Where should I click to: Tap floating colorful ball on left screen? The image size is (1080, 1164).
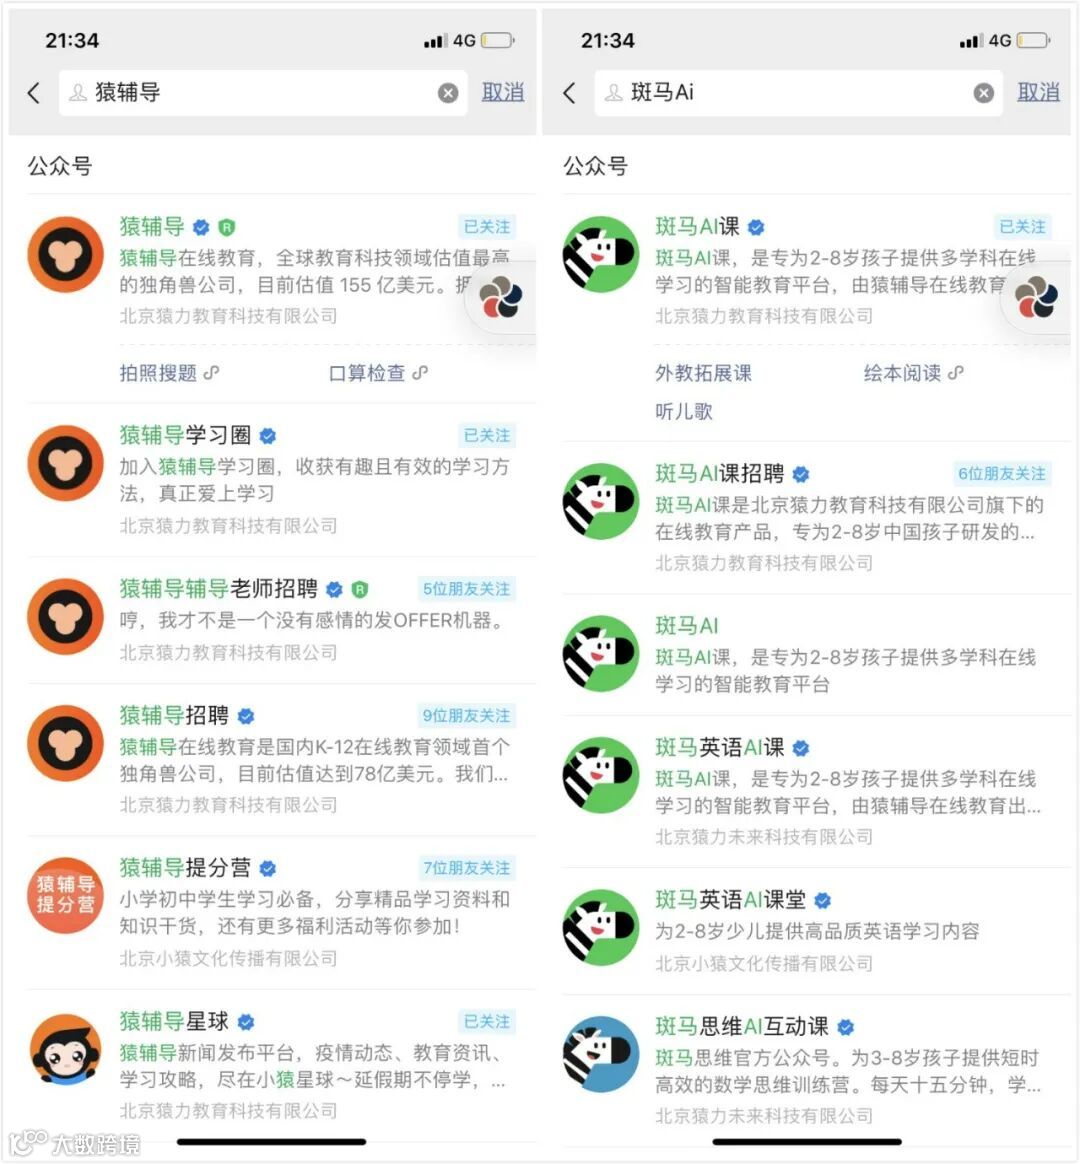(x=500, y=297)
